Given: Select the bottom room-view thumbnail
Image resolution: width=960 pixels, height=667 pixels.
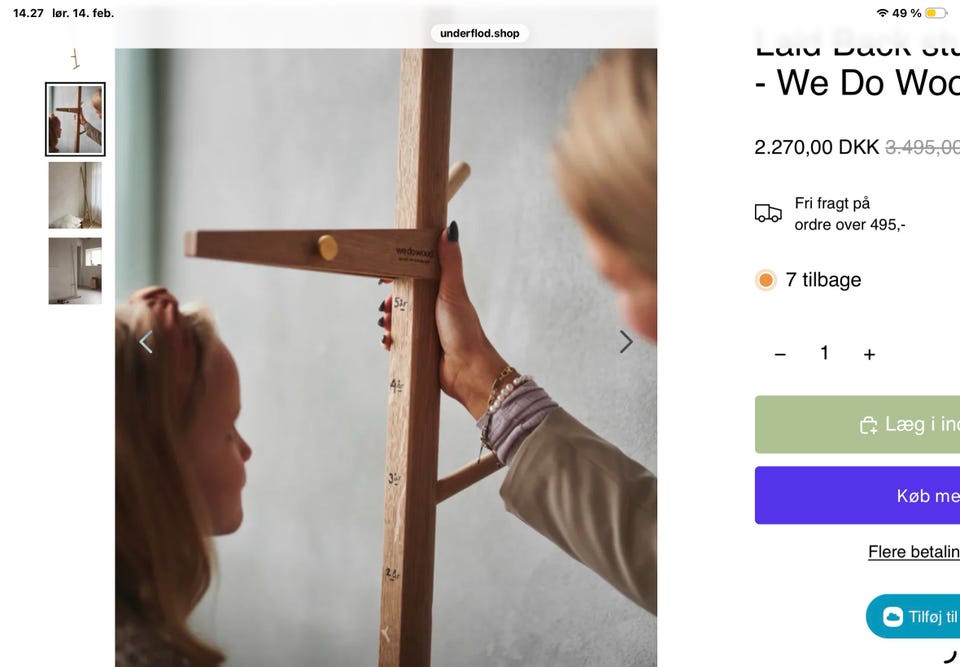Looking at the screenshot, I should pos(75,270).
